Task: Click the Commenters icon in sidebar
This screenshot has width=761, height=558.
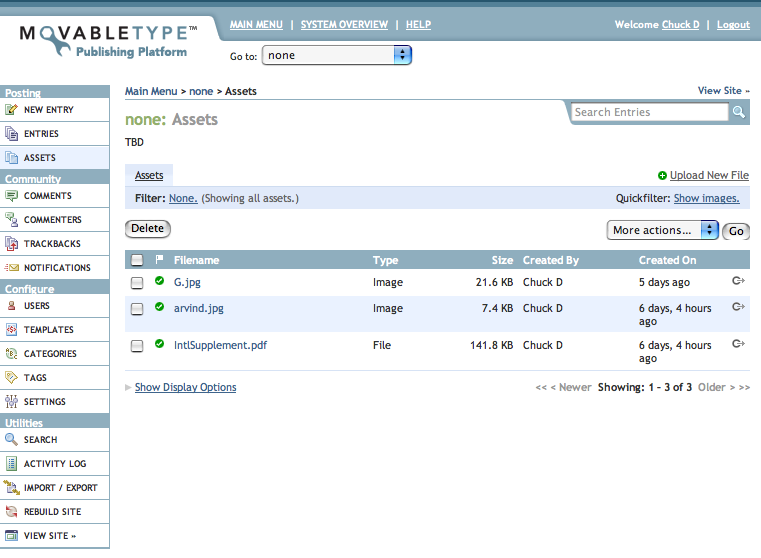Action: [x=11, y=219]
